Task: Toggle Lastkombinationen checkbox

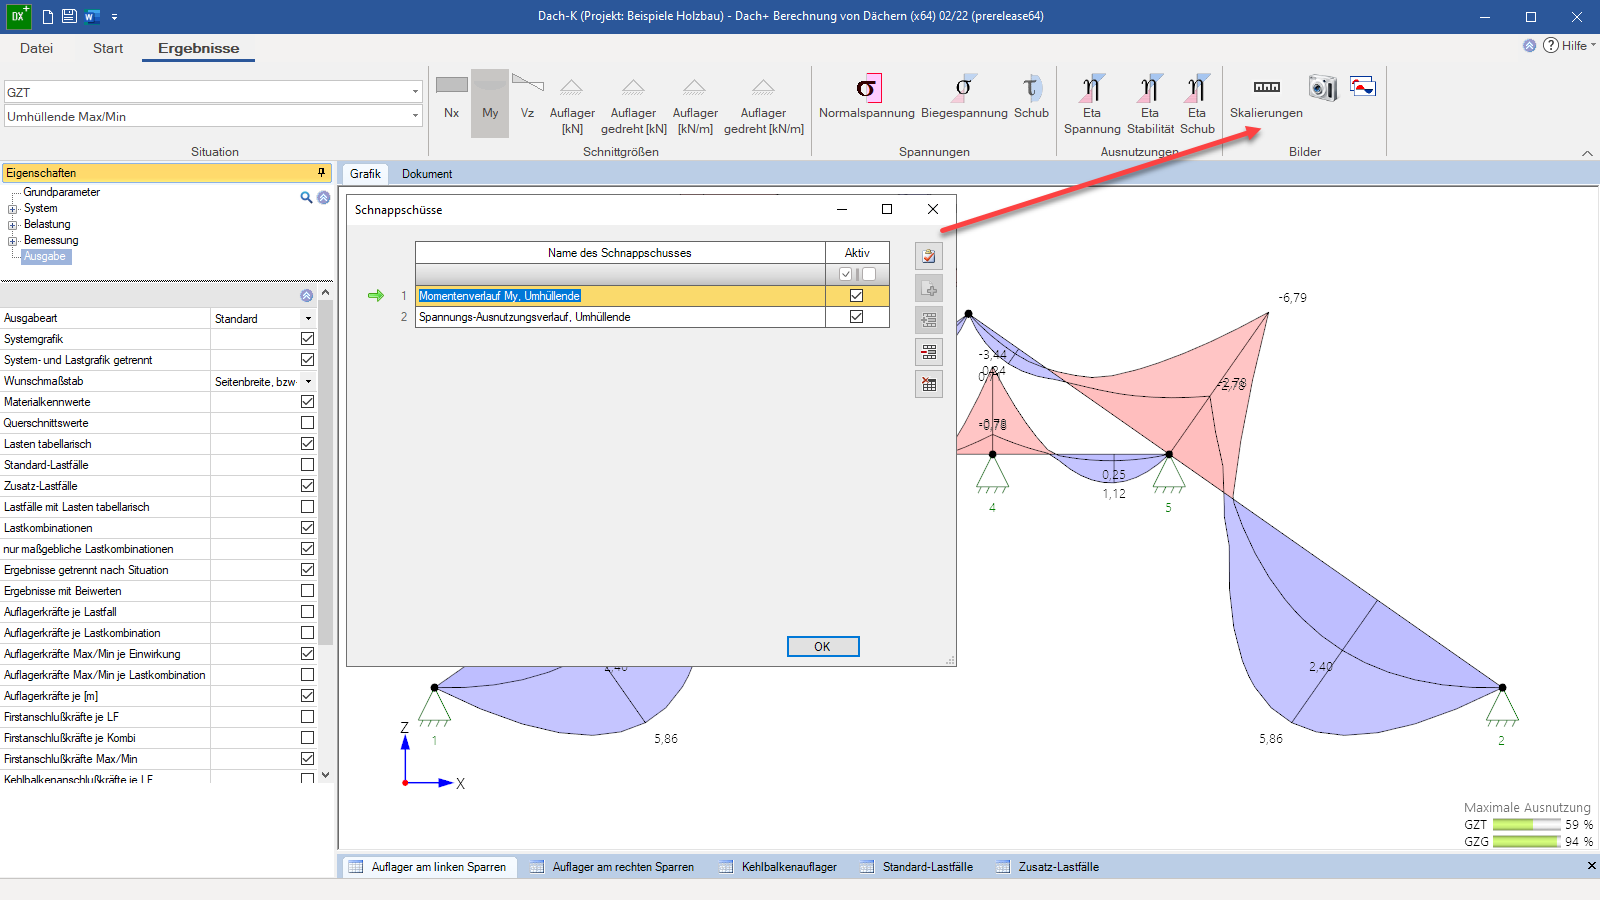Action: 307,528
